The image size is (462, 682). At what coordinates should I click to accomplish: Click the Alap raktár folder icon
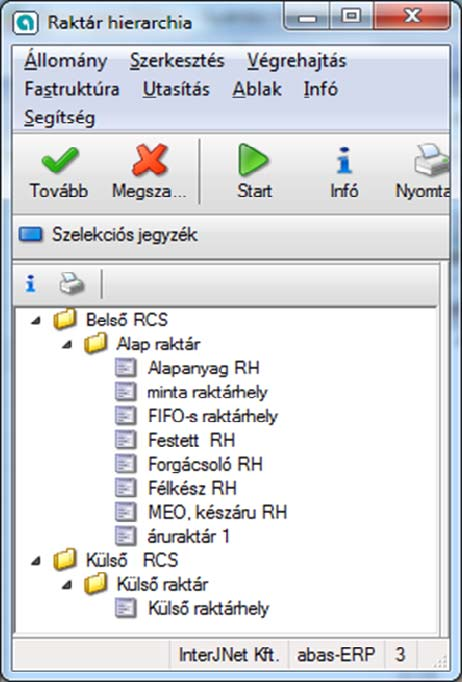tap(96, 344)
